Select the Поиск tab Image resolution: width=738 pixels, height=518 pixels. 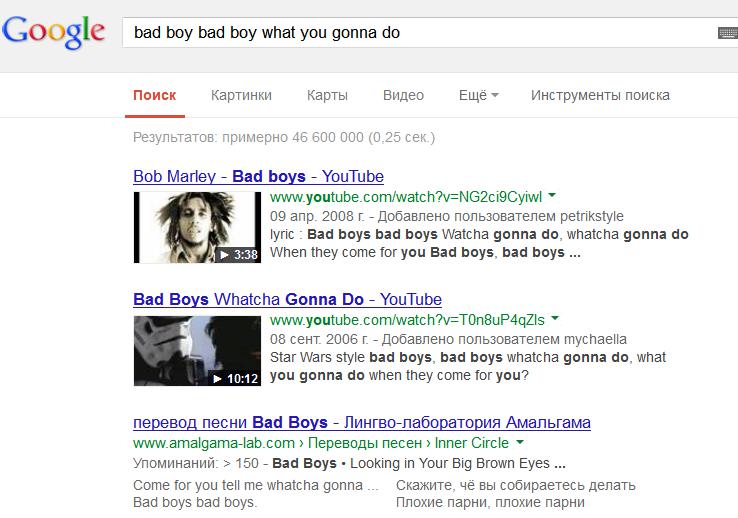[154, 96]
